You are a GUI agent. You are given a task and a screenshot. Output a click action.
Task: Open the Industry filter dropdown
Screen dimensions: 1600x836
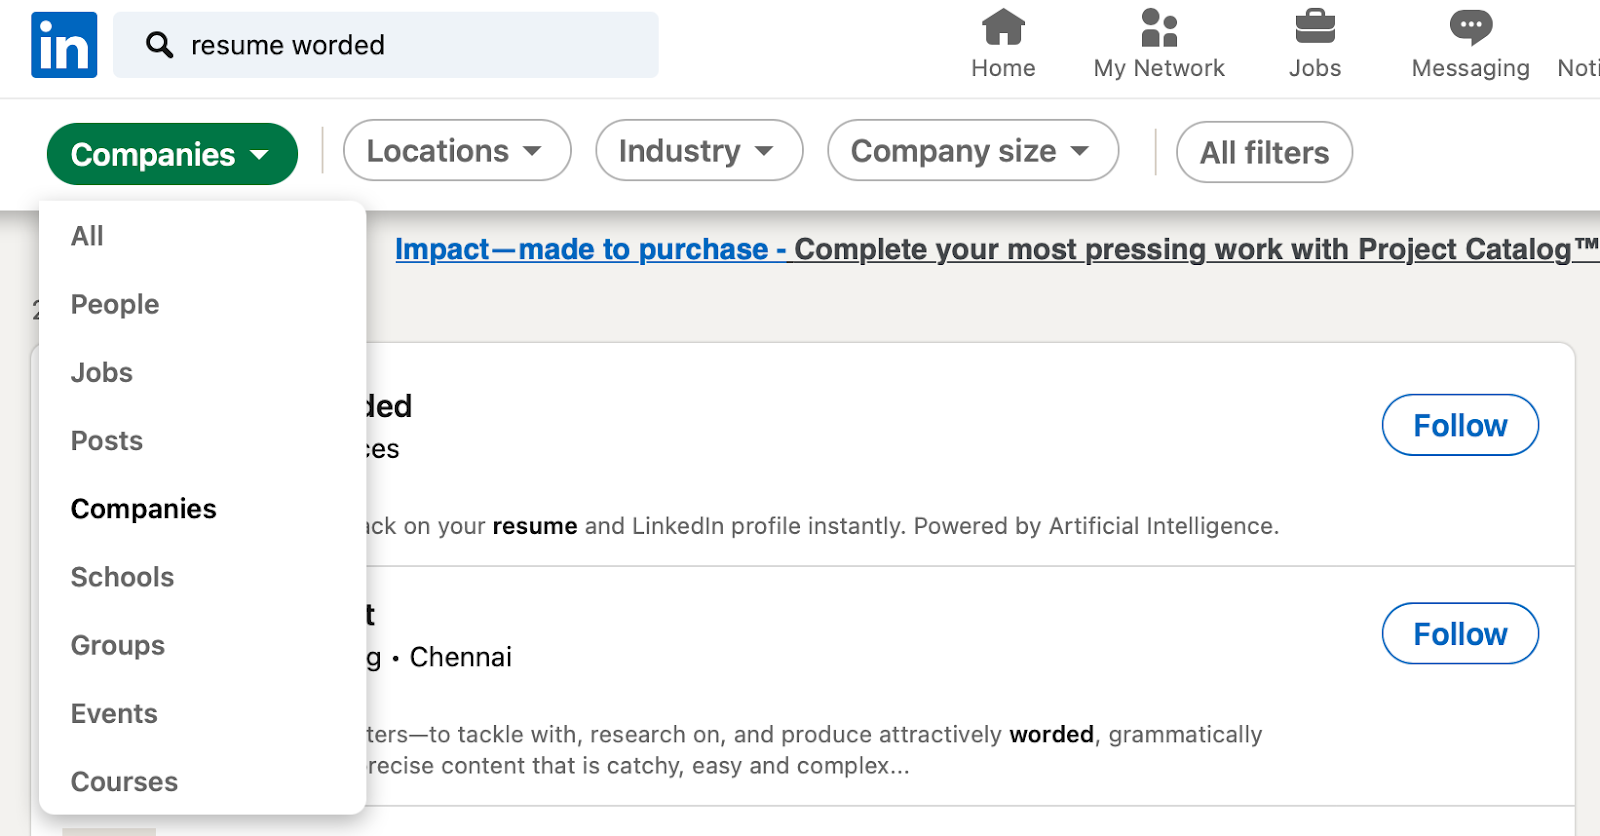pos(698,151)
